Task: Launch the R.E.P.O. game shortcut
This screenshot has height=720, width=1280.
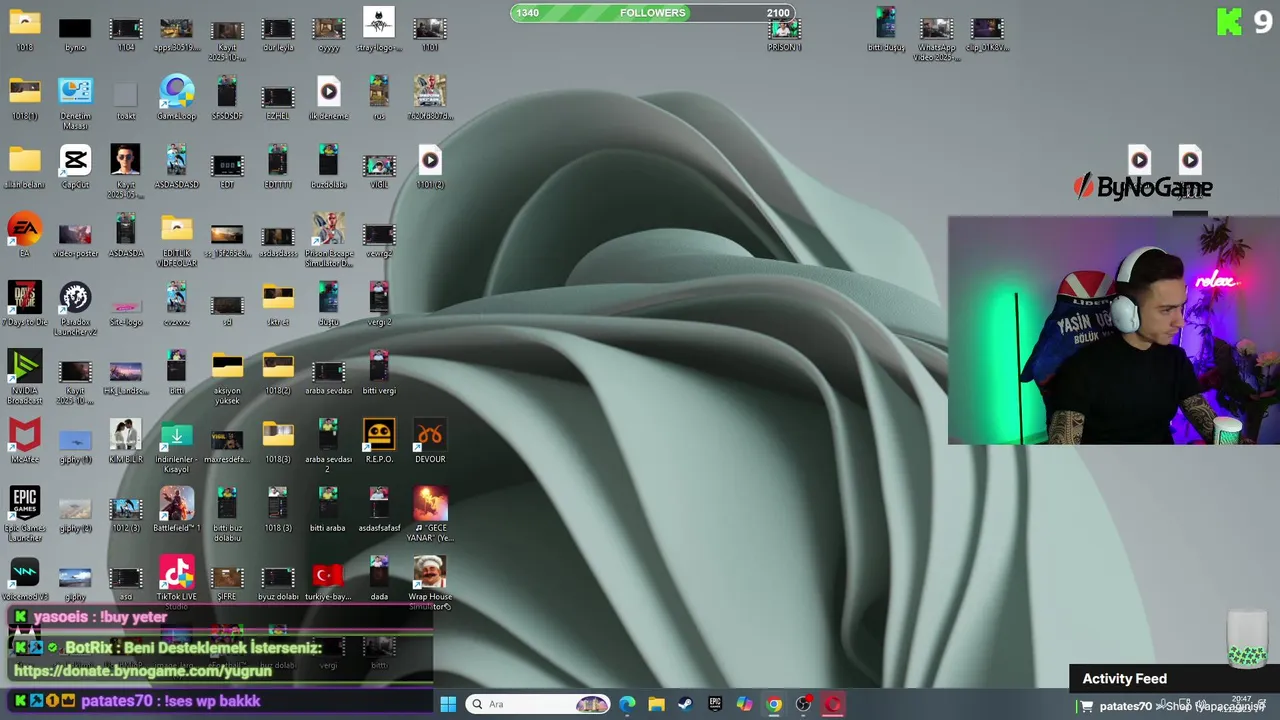Action: tap(379, 441)
